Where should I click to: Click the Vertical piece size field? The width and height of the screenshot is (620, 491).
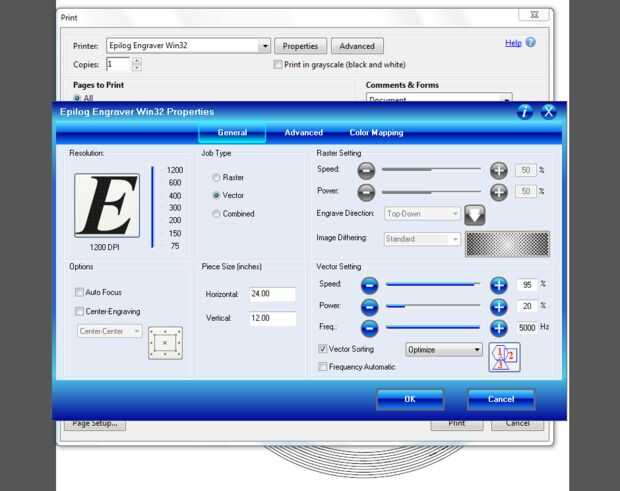pos(272,319)
